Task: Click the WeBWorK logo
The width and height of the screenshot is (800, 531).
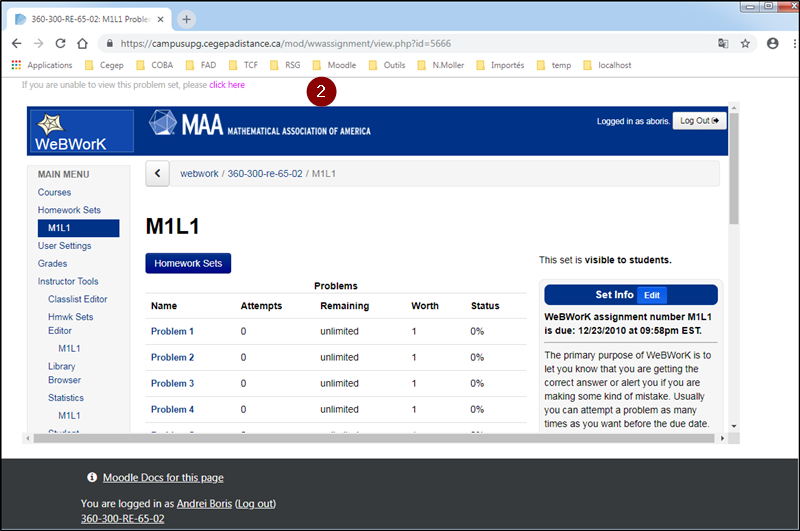Action: (81, 131)
